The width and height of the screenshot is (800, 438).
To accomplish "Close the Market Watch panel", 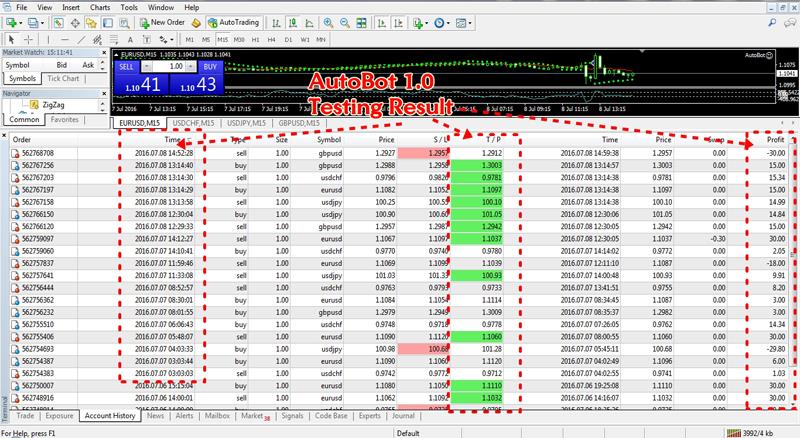I will pos(104,53).
